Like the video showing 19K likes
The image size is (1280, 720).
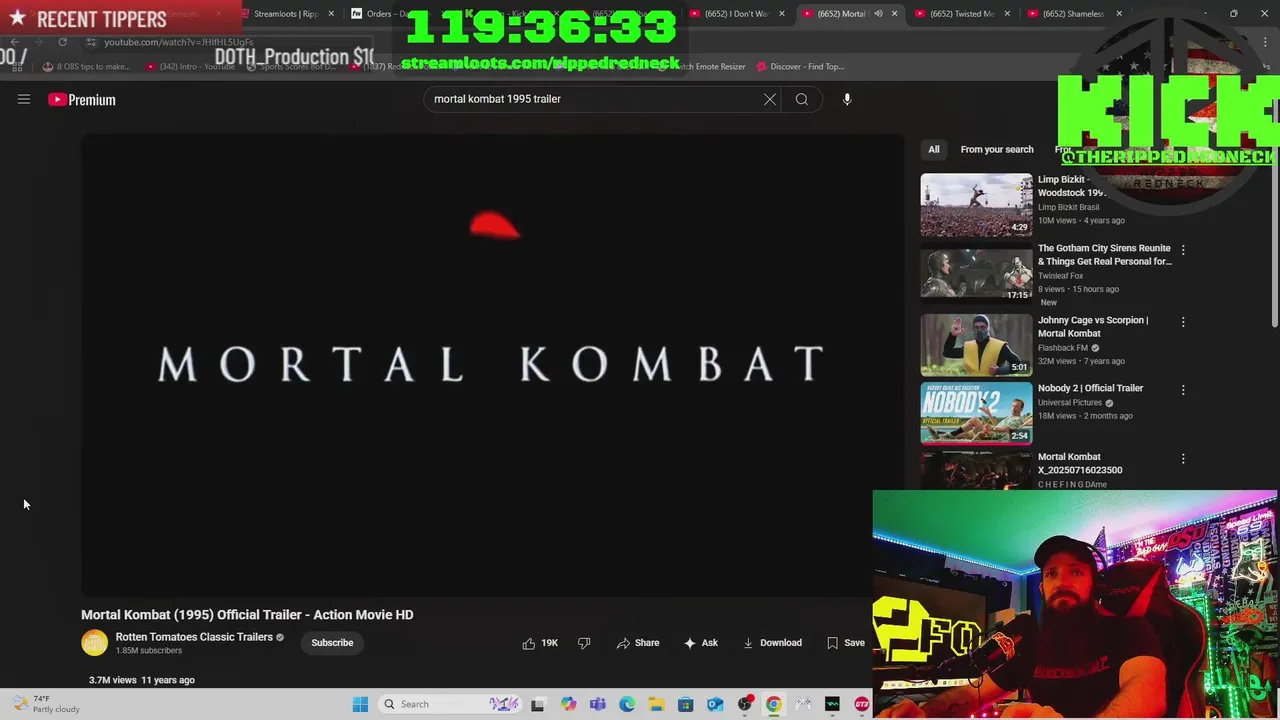(540, 643)
